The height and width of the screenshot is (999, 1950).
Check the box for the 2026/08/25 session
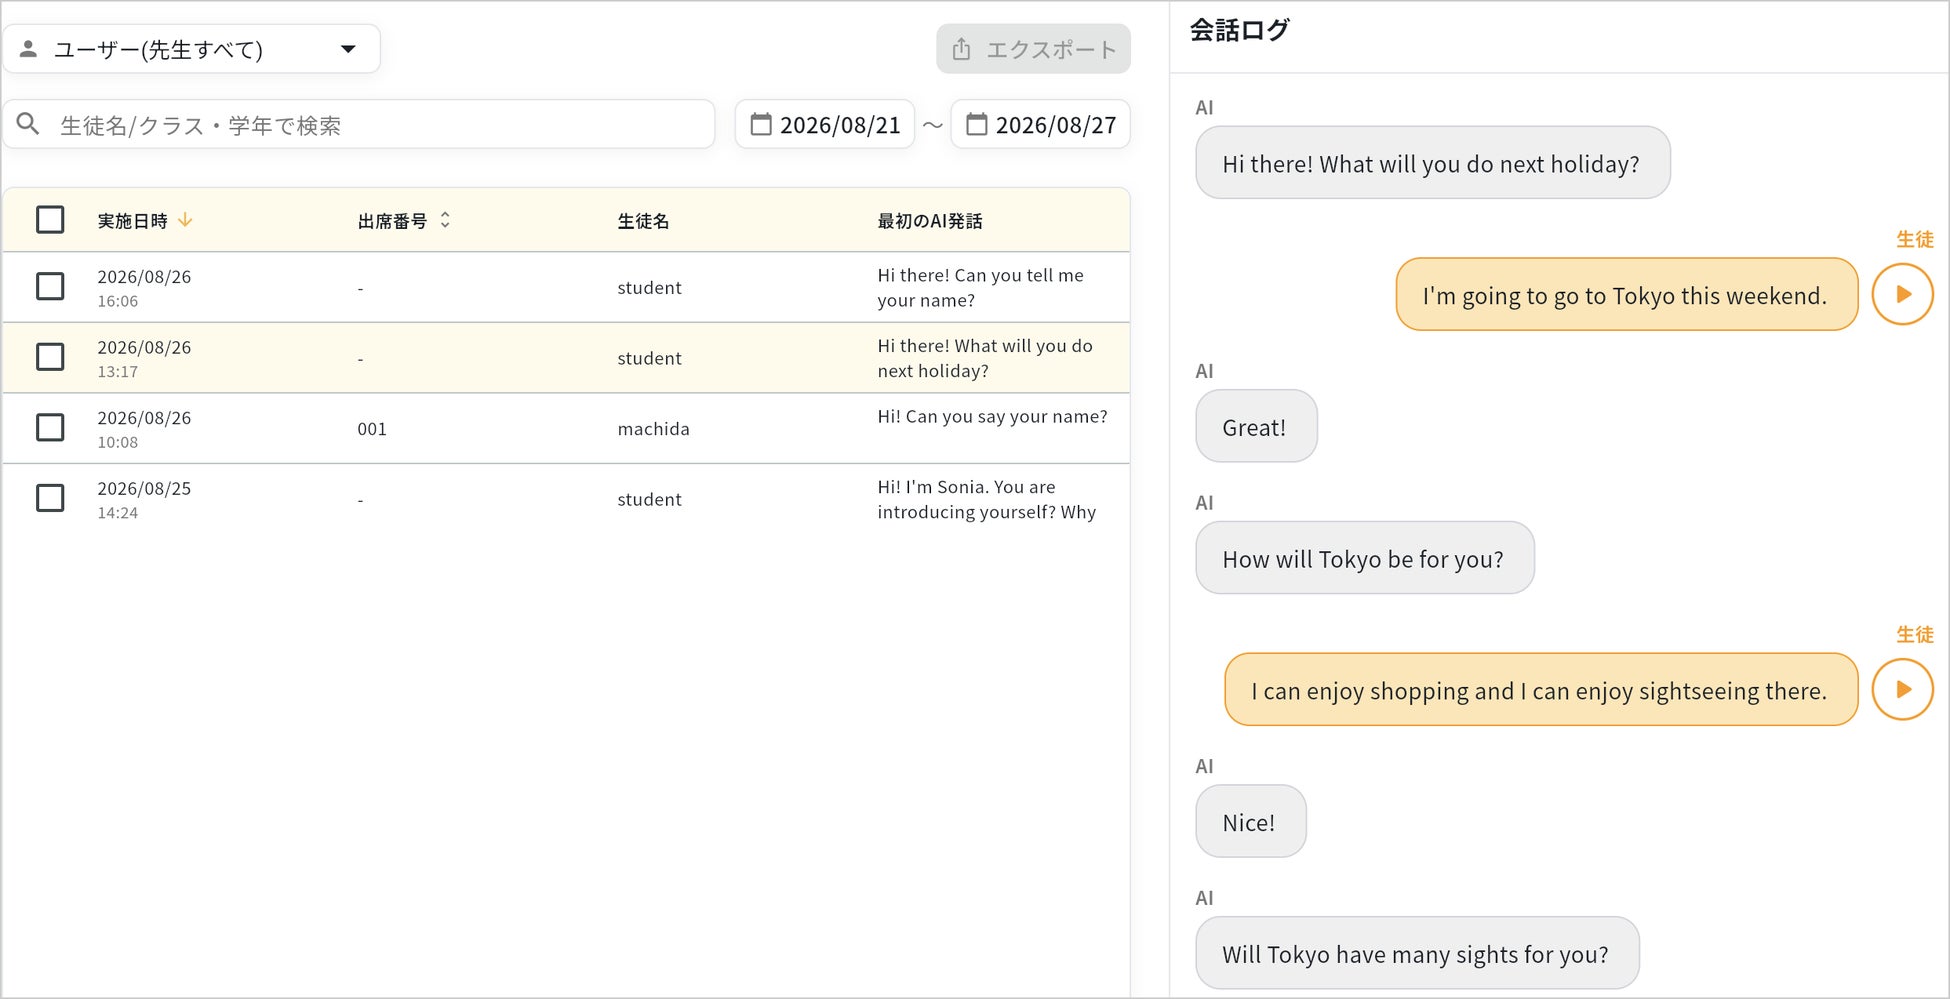click(x=50, y=498)
